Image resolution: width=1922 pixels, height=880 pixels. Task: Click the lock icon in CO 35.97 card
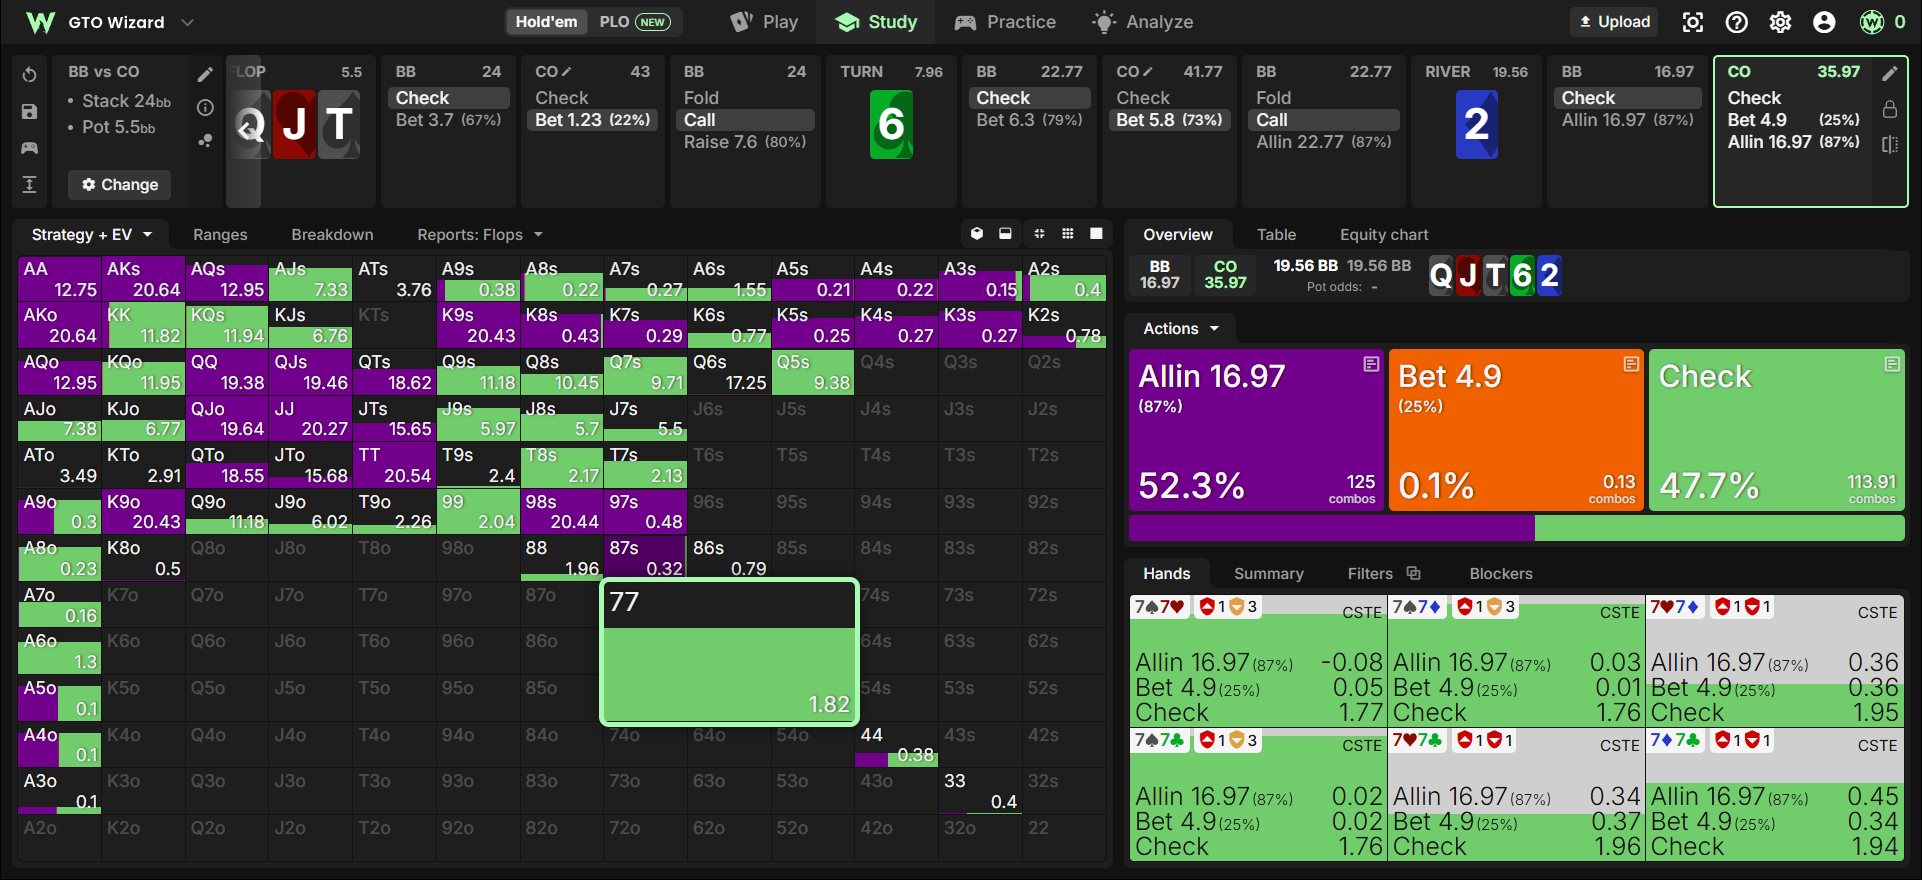click(x=1889, y=108)
